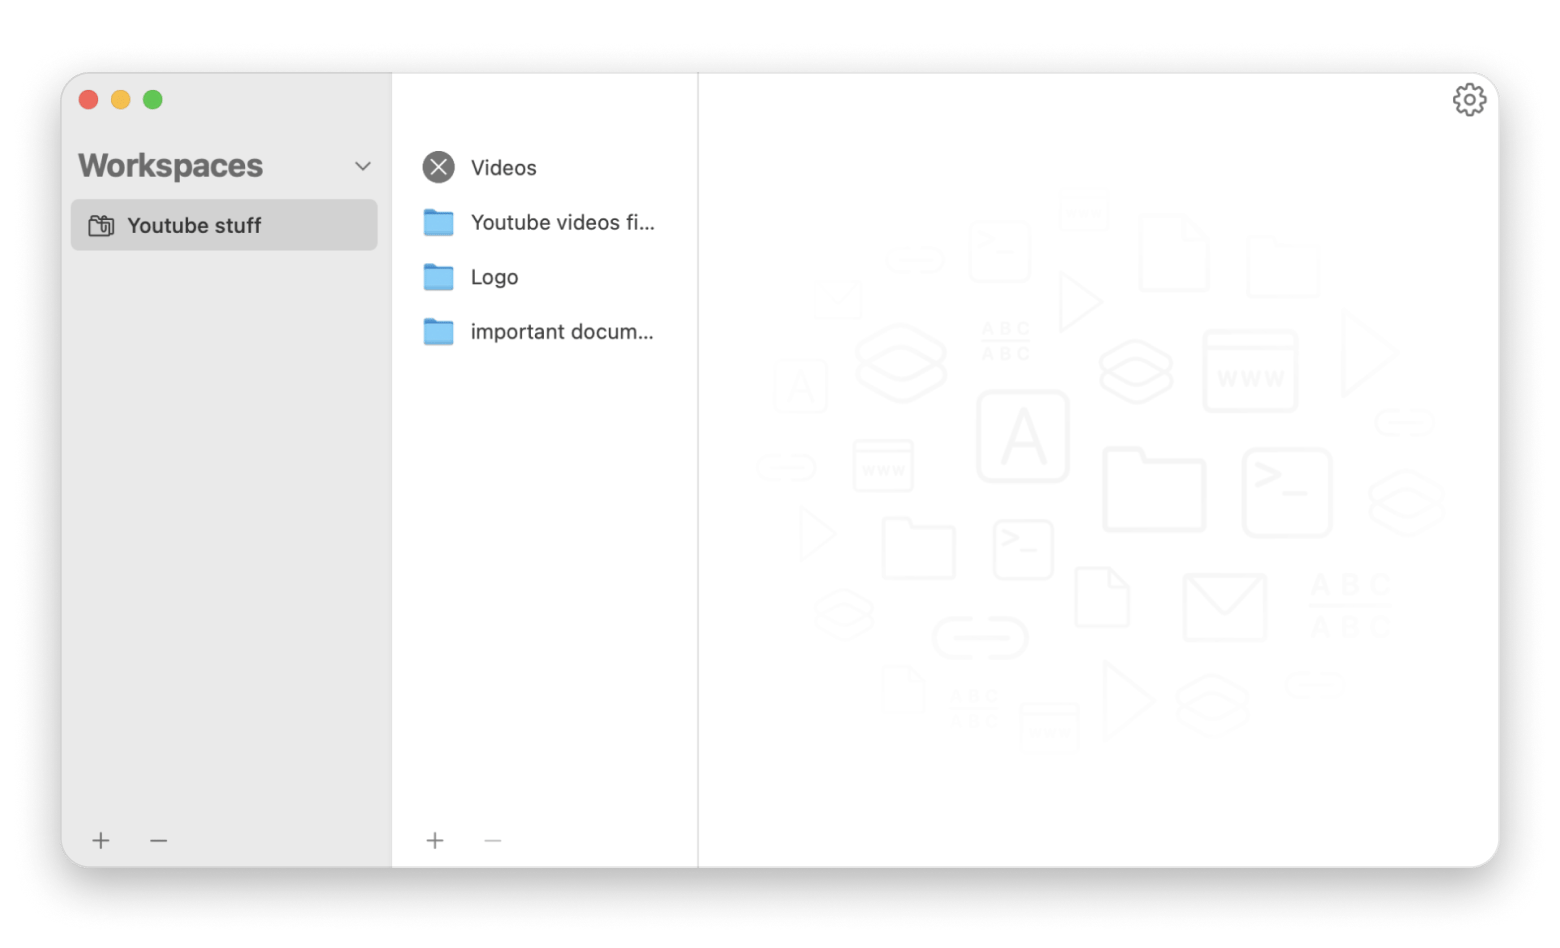1560x948 pixels.
Task: Minimize the window with yellow button
Action: click(120, 100)
